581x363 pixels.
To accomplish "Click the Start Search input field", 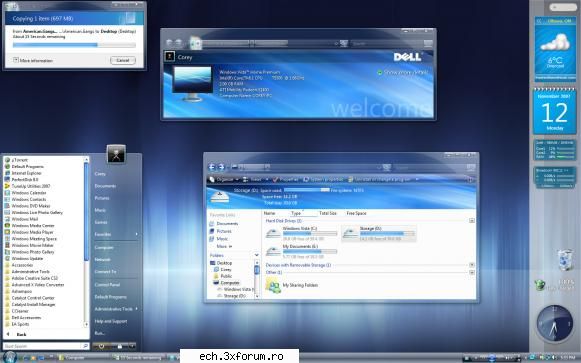I will click(x=44, y=346).
